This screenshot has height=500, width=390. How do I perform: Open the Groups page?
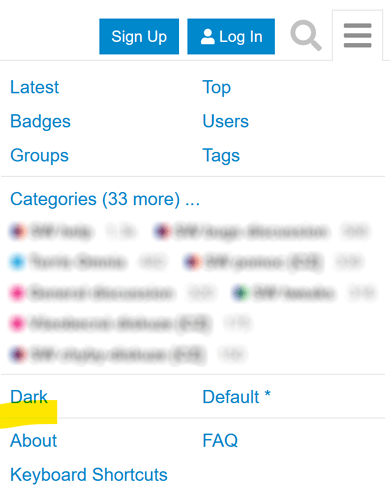(39, 155)
